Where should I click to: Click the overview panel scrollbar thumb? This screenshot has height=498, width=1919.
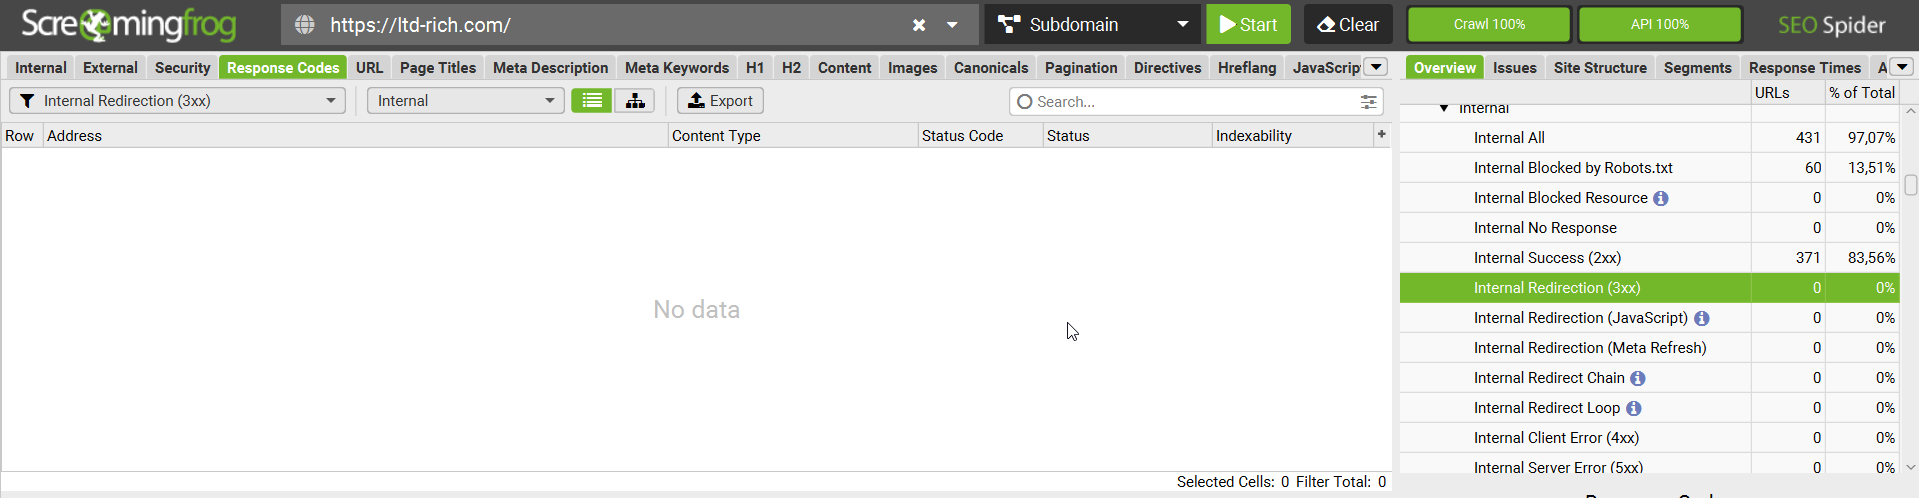coord(1911,185)
